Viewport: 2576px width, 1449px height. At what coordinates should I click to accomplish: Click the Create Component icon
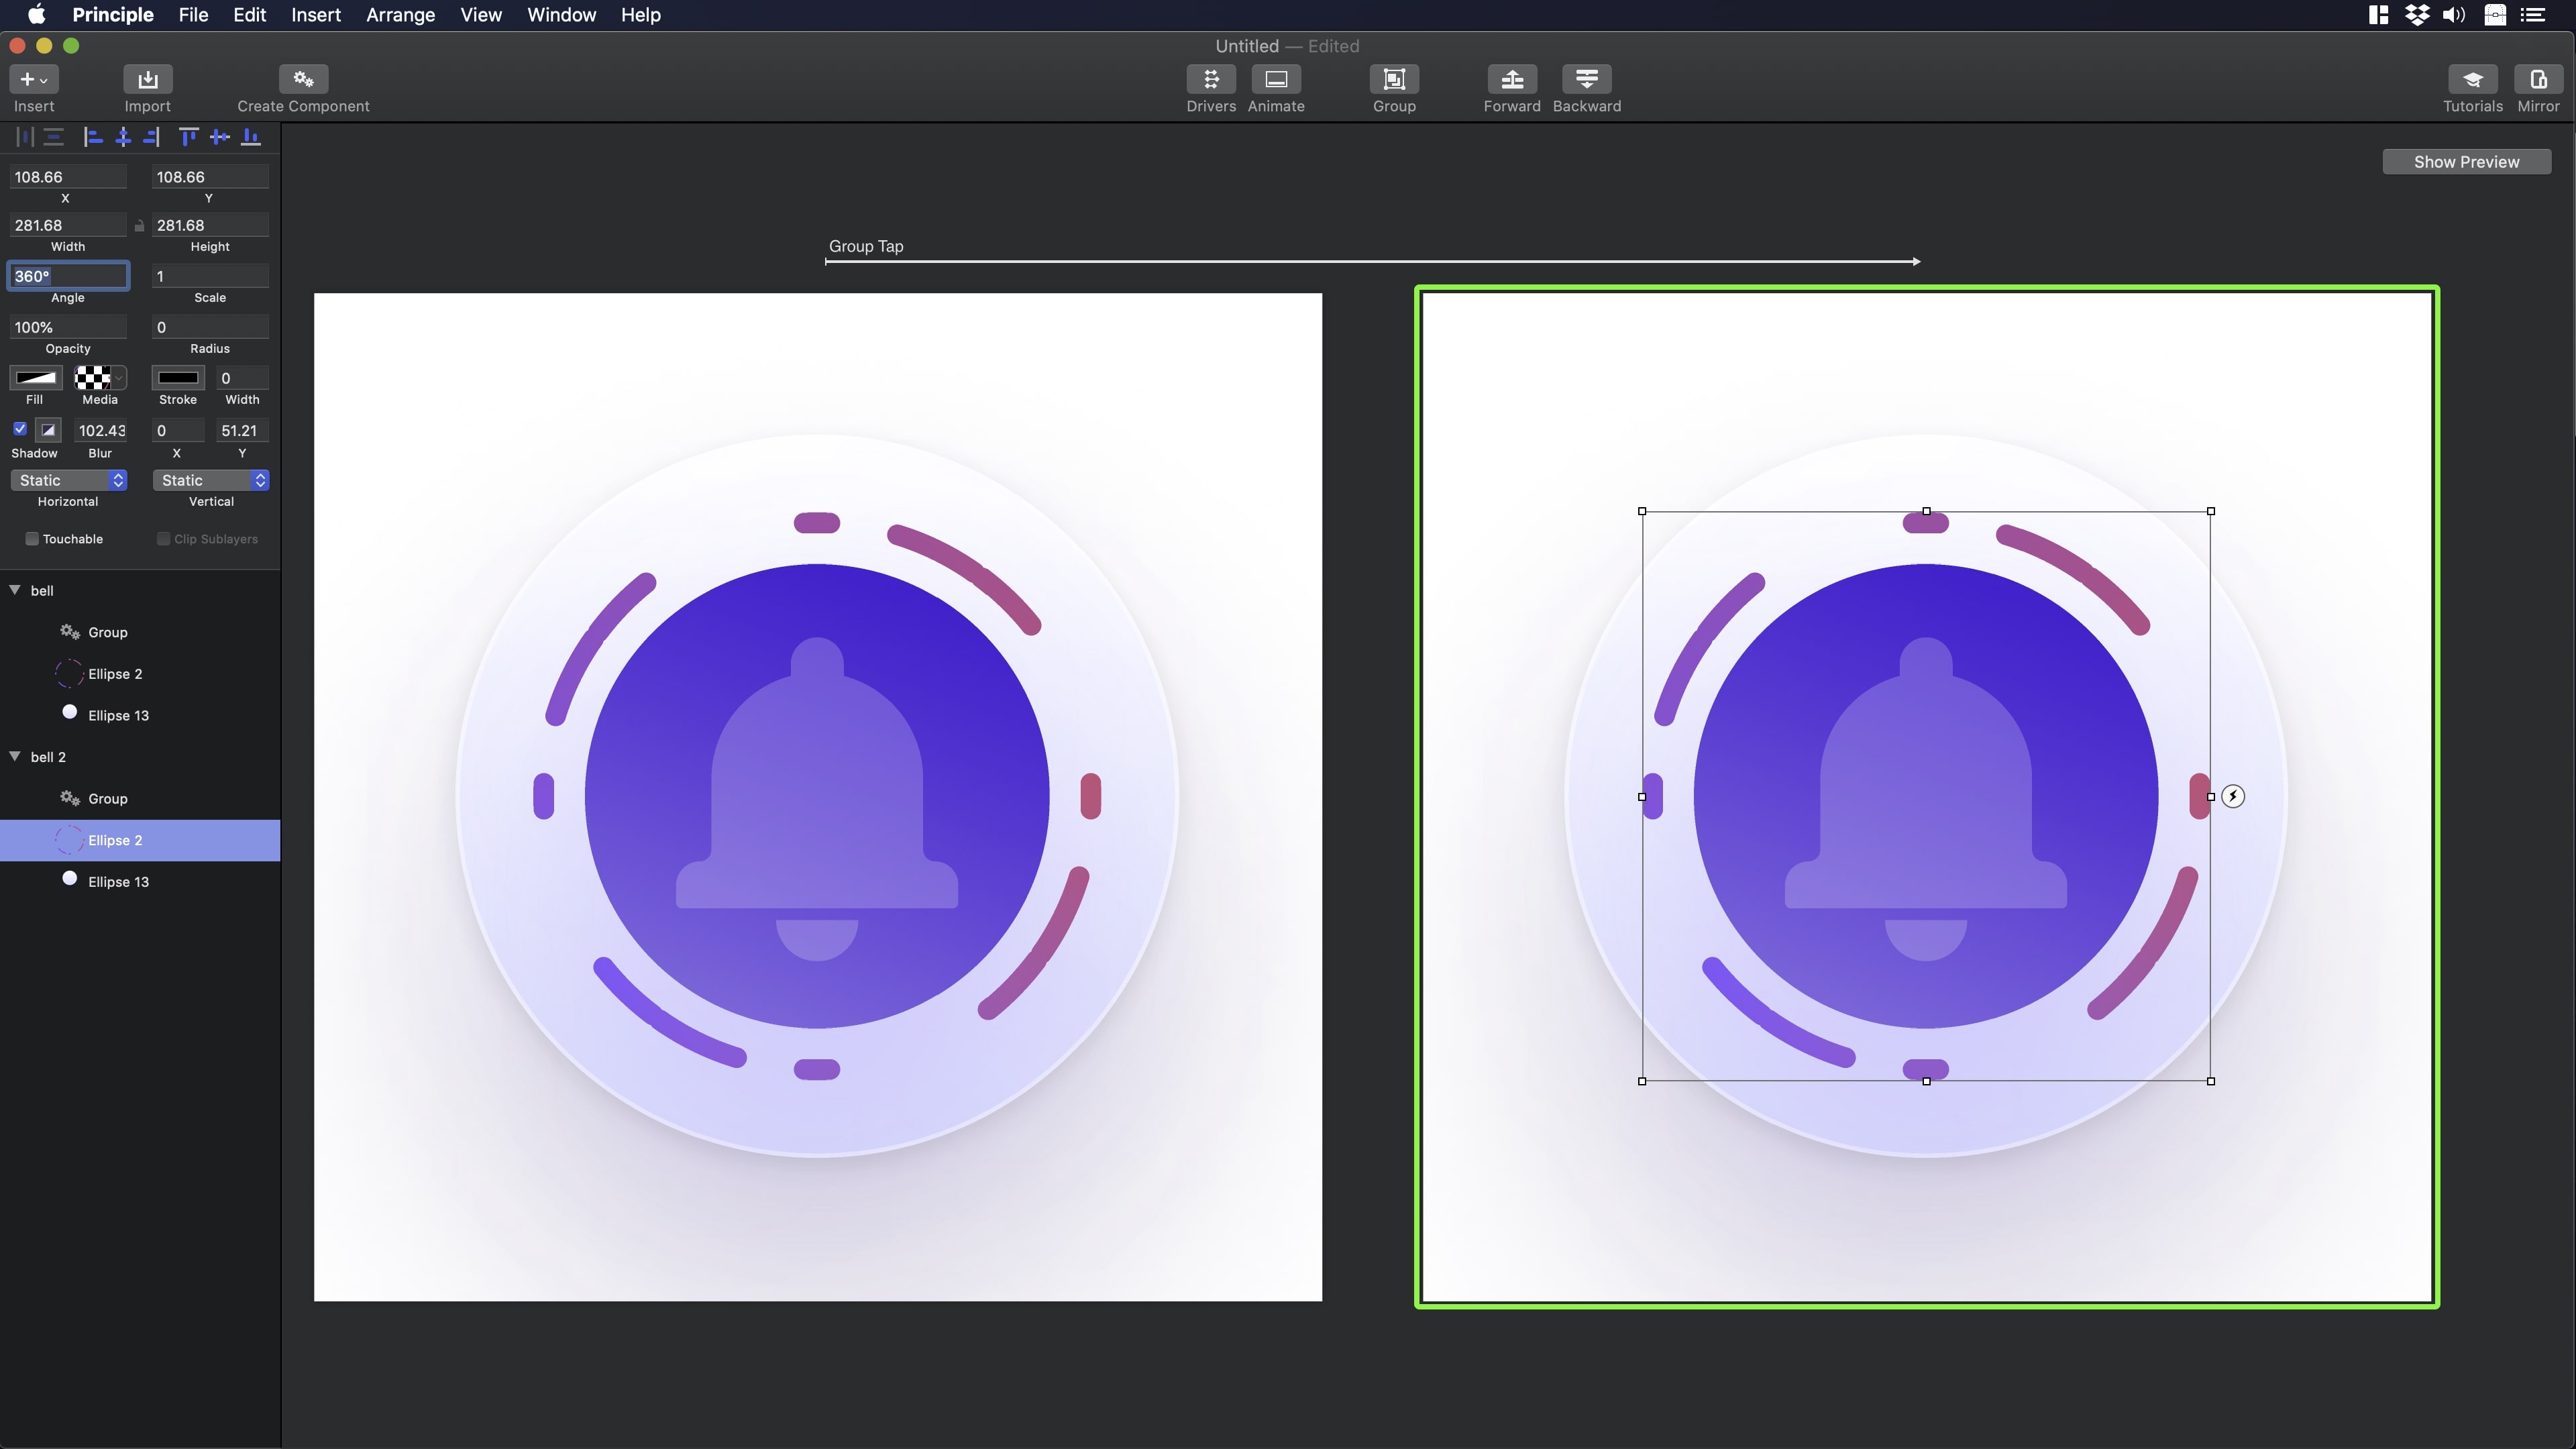pyautogui.click(x=303, y=79)
